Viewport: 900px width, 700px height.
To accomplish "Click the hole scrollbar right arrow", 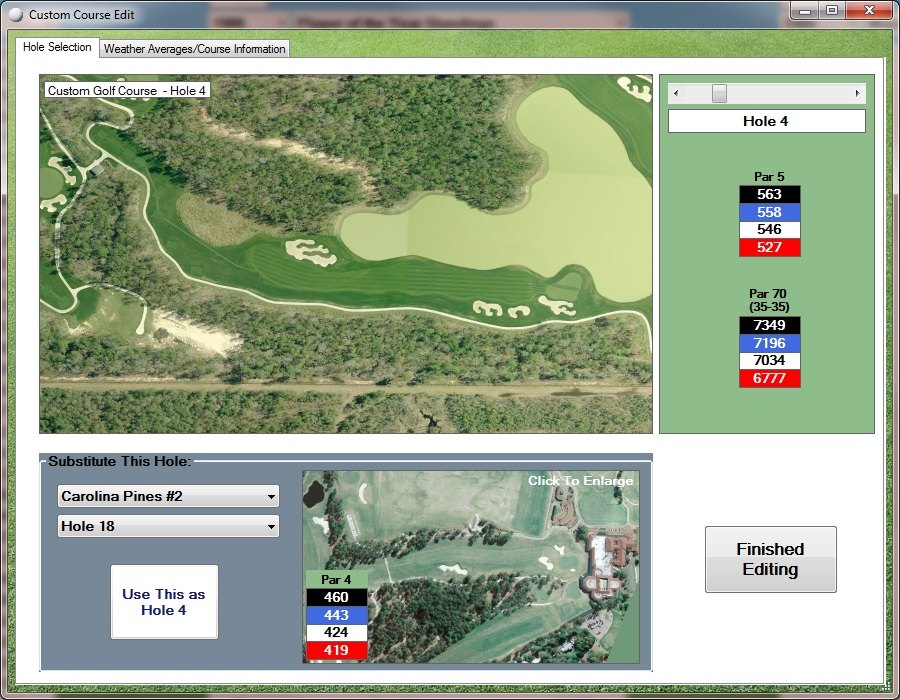I will (x=857, y=93).
